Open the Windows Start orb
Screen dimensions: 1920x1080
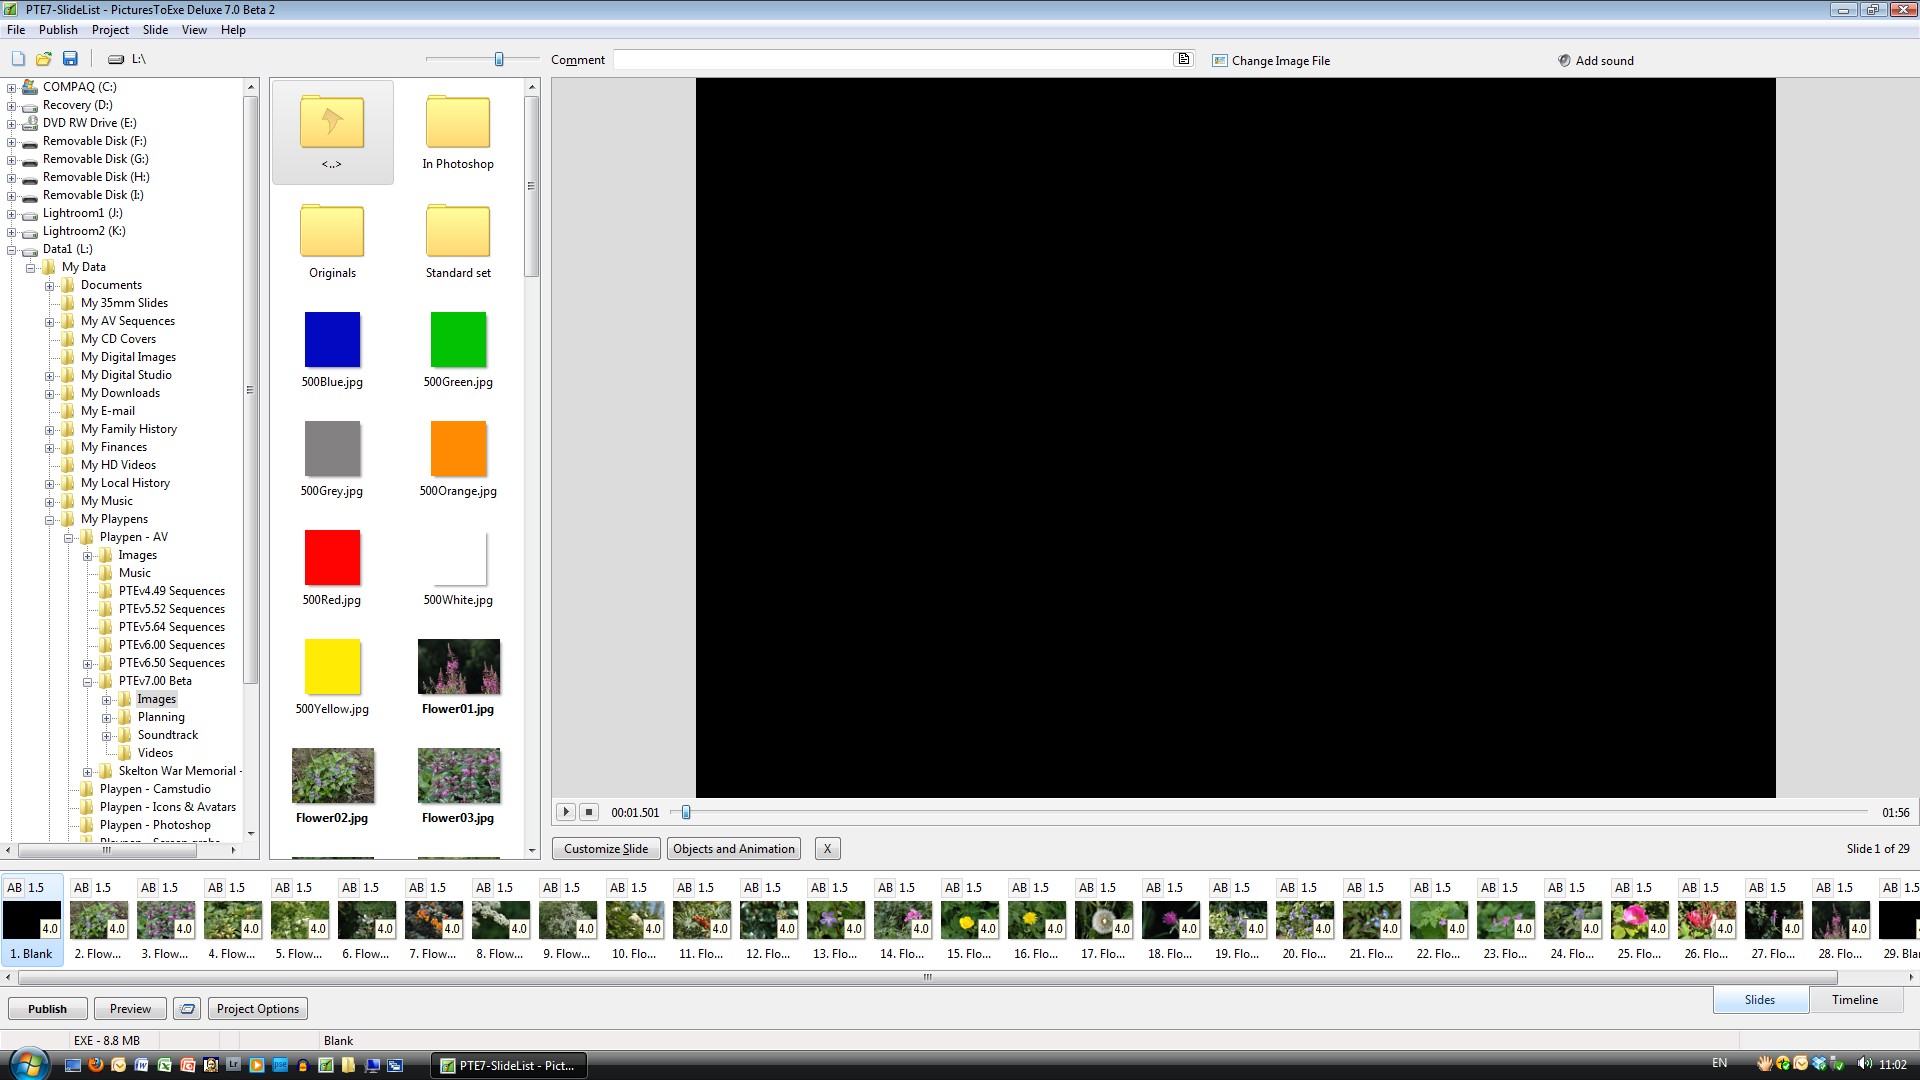pyautogui.click(x=27, y=1063)
